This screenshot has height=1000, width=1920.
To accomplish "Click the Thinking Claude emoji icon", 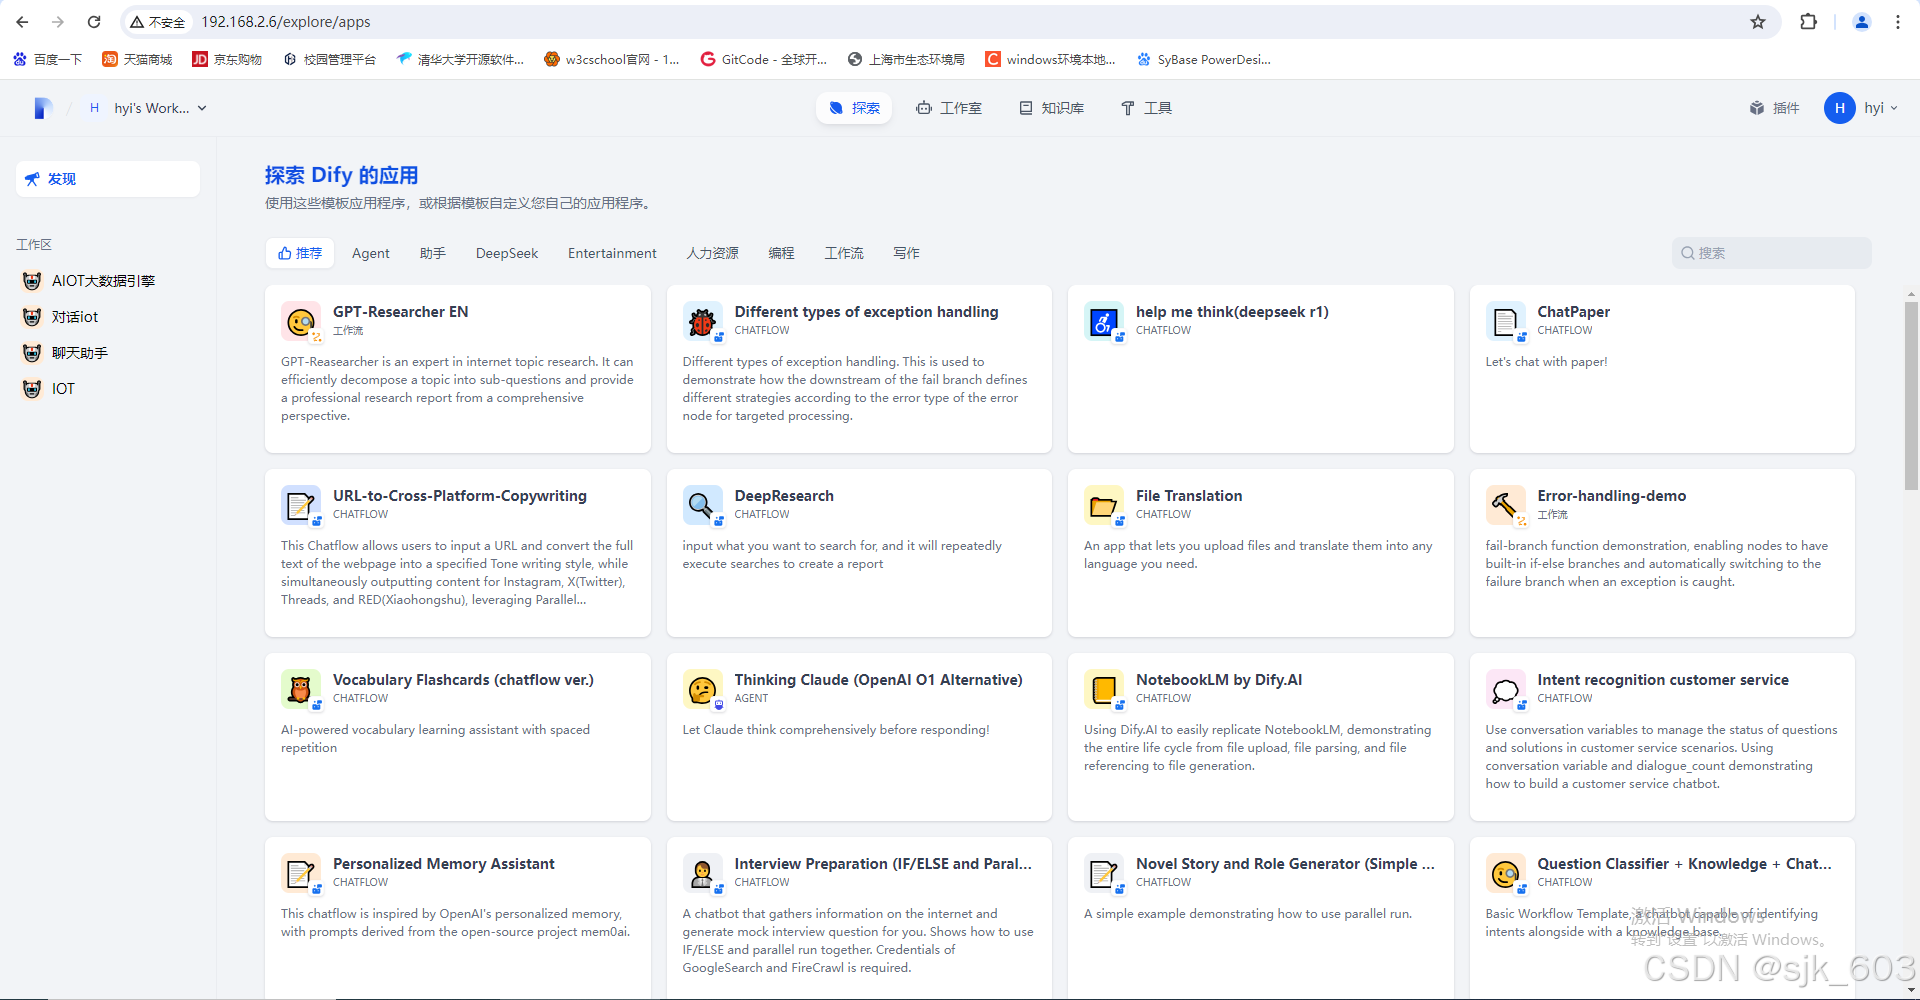I will coord(702,689).
